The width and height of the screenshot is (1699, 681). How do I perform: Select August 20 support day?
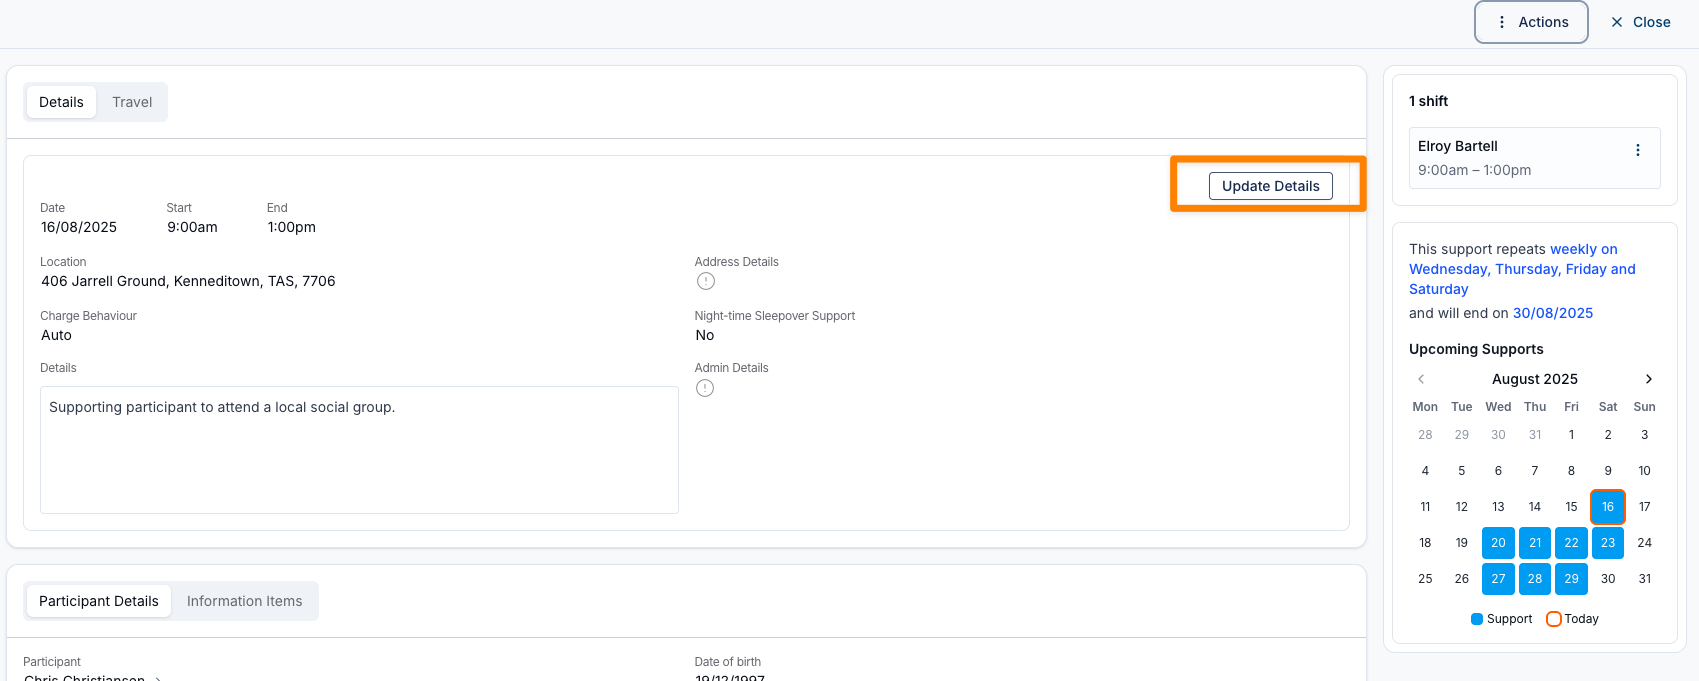coord(1497,543)
